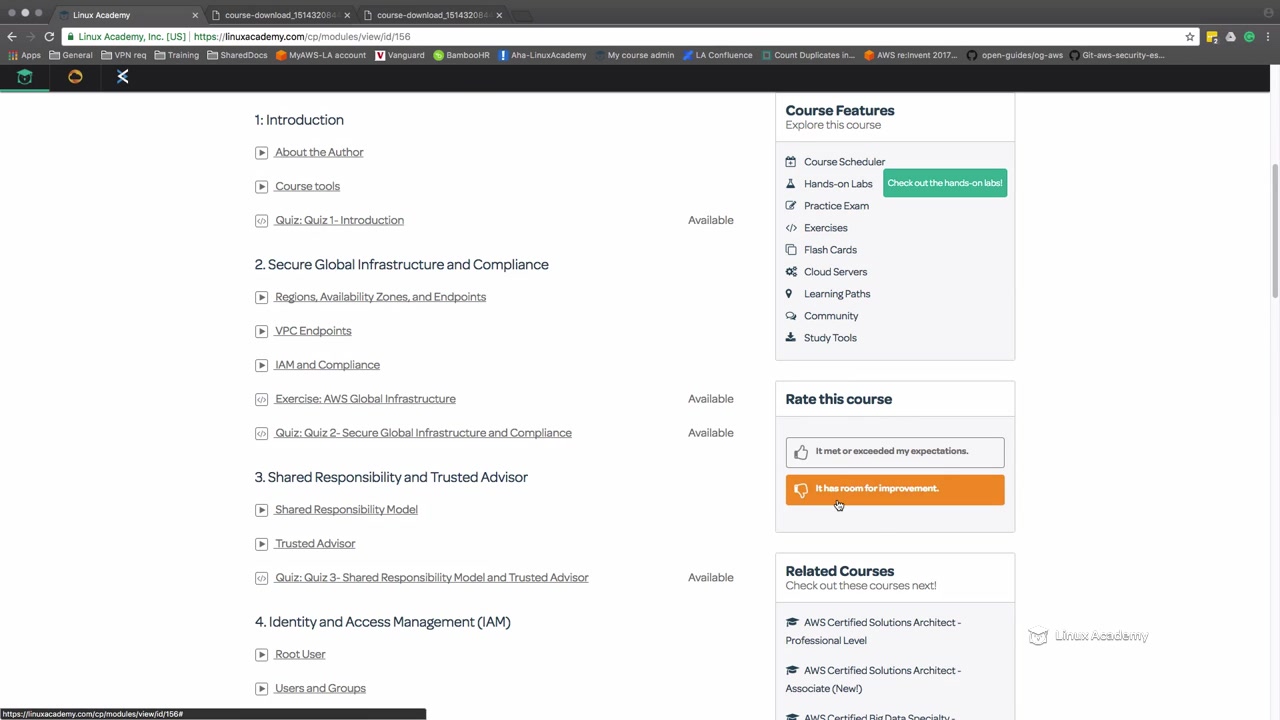Screen dimensions: 1280x720
Task: Open the AWS re:Invent 2017 bookmark
Action: [x=910, y=55]
